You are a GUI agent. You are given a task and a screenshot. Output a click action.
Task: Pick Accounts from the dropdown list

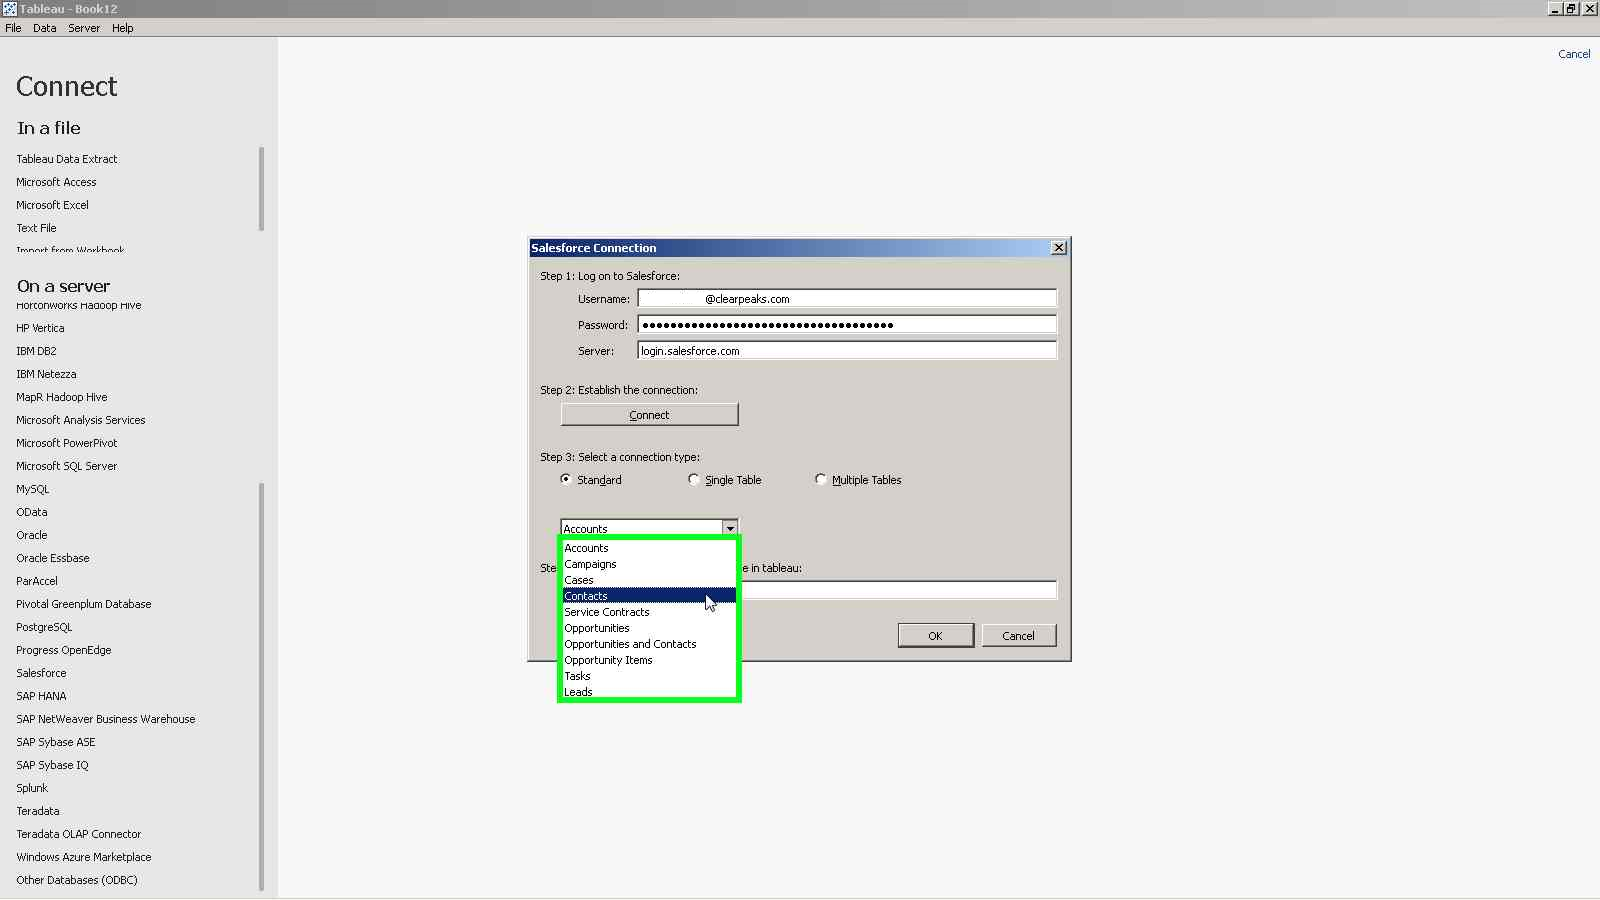pos(649,548)
